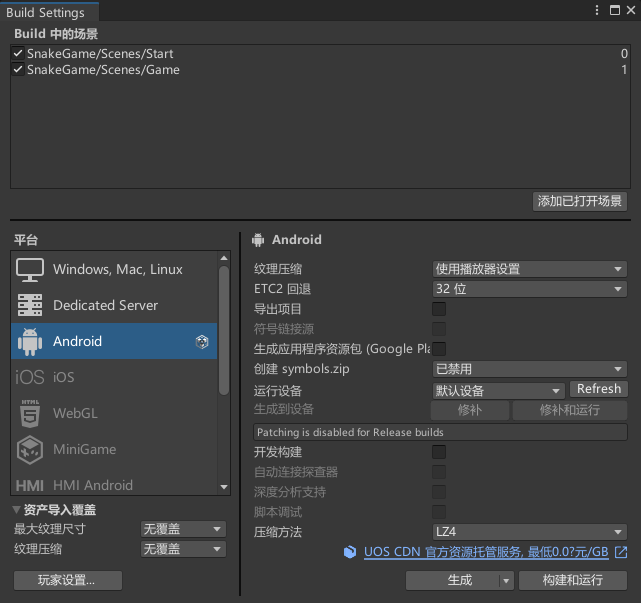
Task: Click the Windows, Mac, Linux monitor icon
Action: [x=30, y=269]
